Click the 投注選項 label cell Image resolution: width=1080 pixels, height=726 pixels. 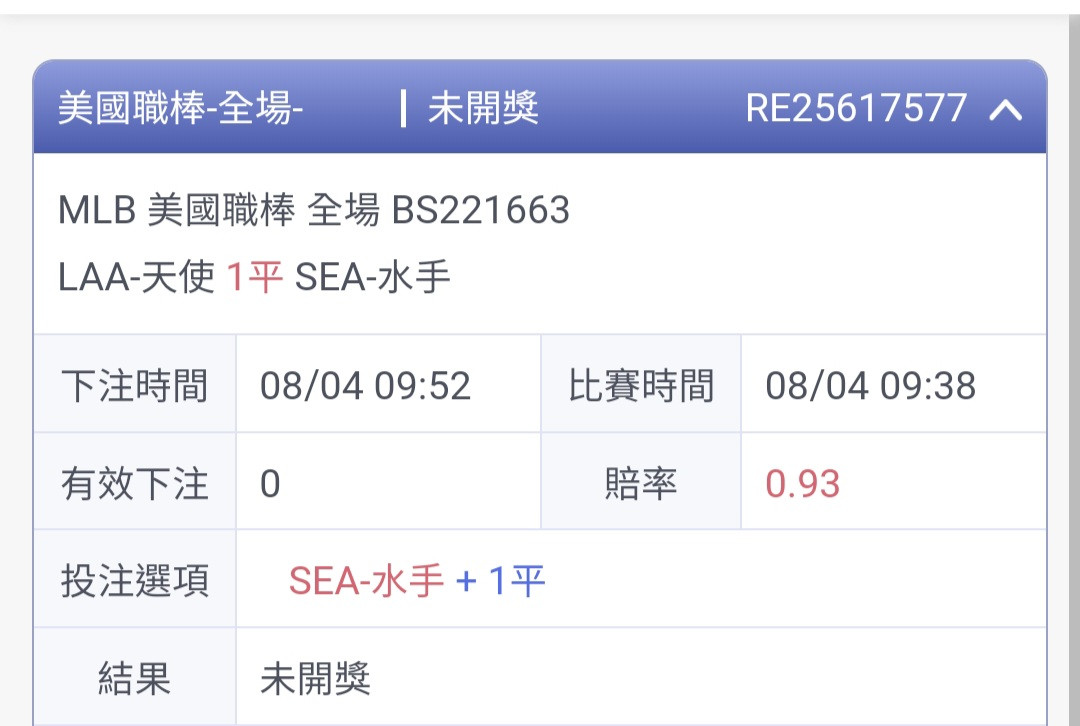[x=135, y=579]
